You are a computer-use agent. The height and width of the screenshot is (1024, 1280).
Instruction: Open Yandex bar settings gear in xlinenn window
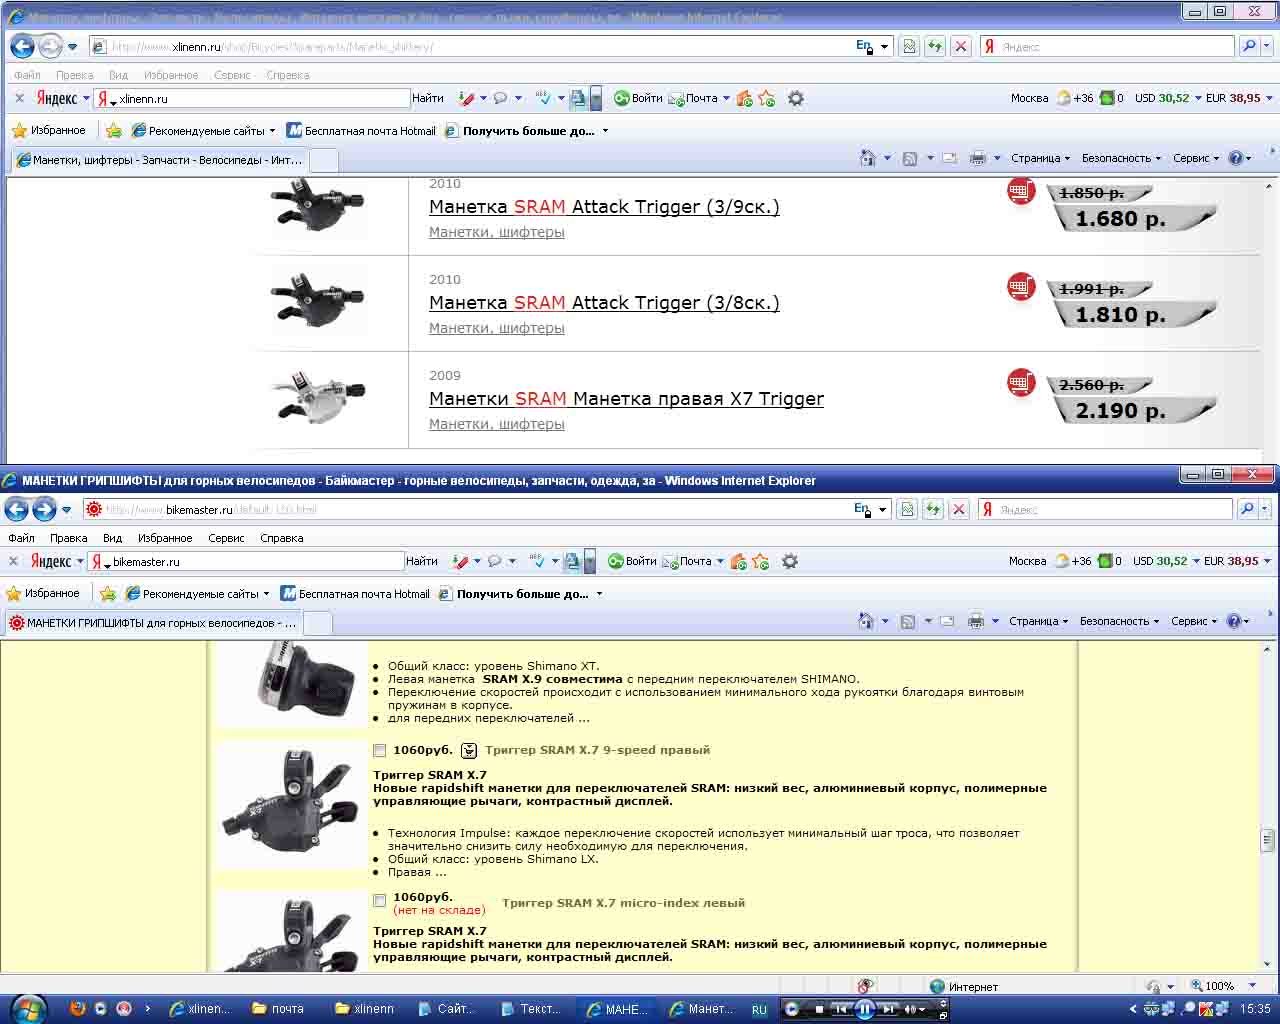[796, 98]
